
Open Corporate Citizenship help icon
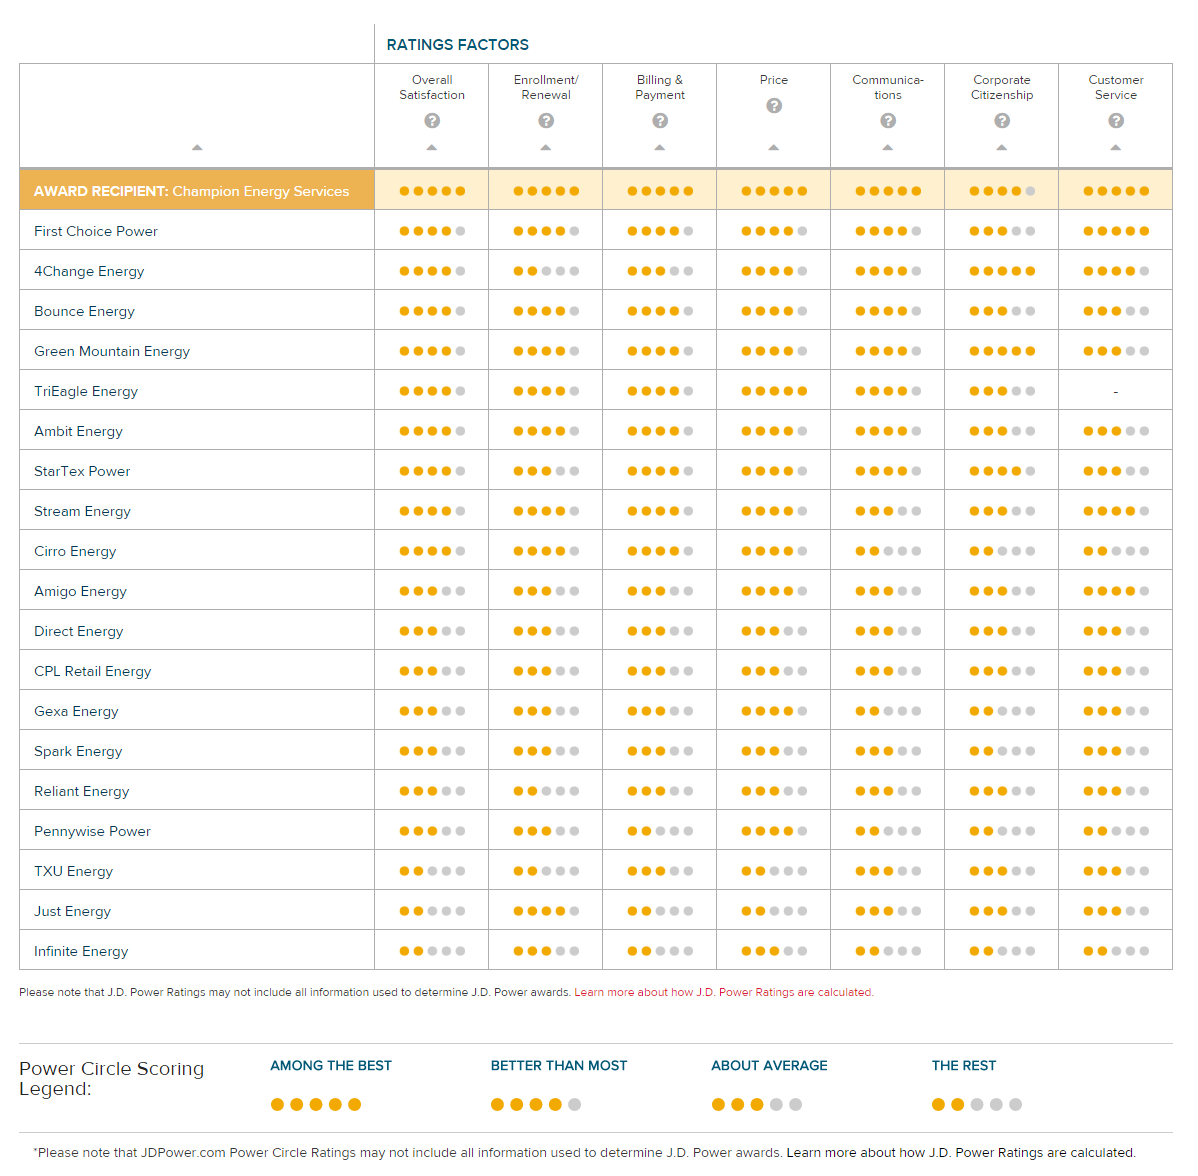(x=1002, y=121)
